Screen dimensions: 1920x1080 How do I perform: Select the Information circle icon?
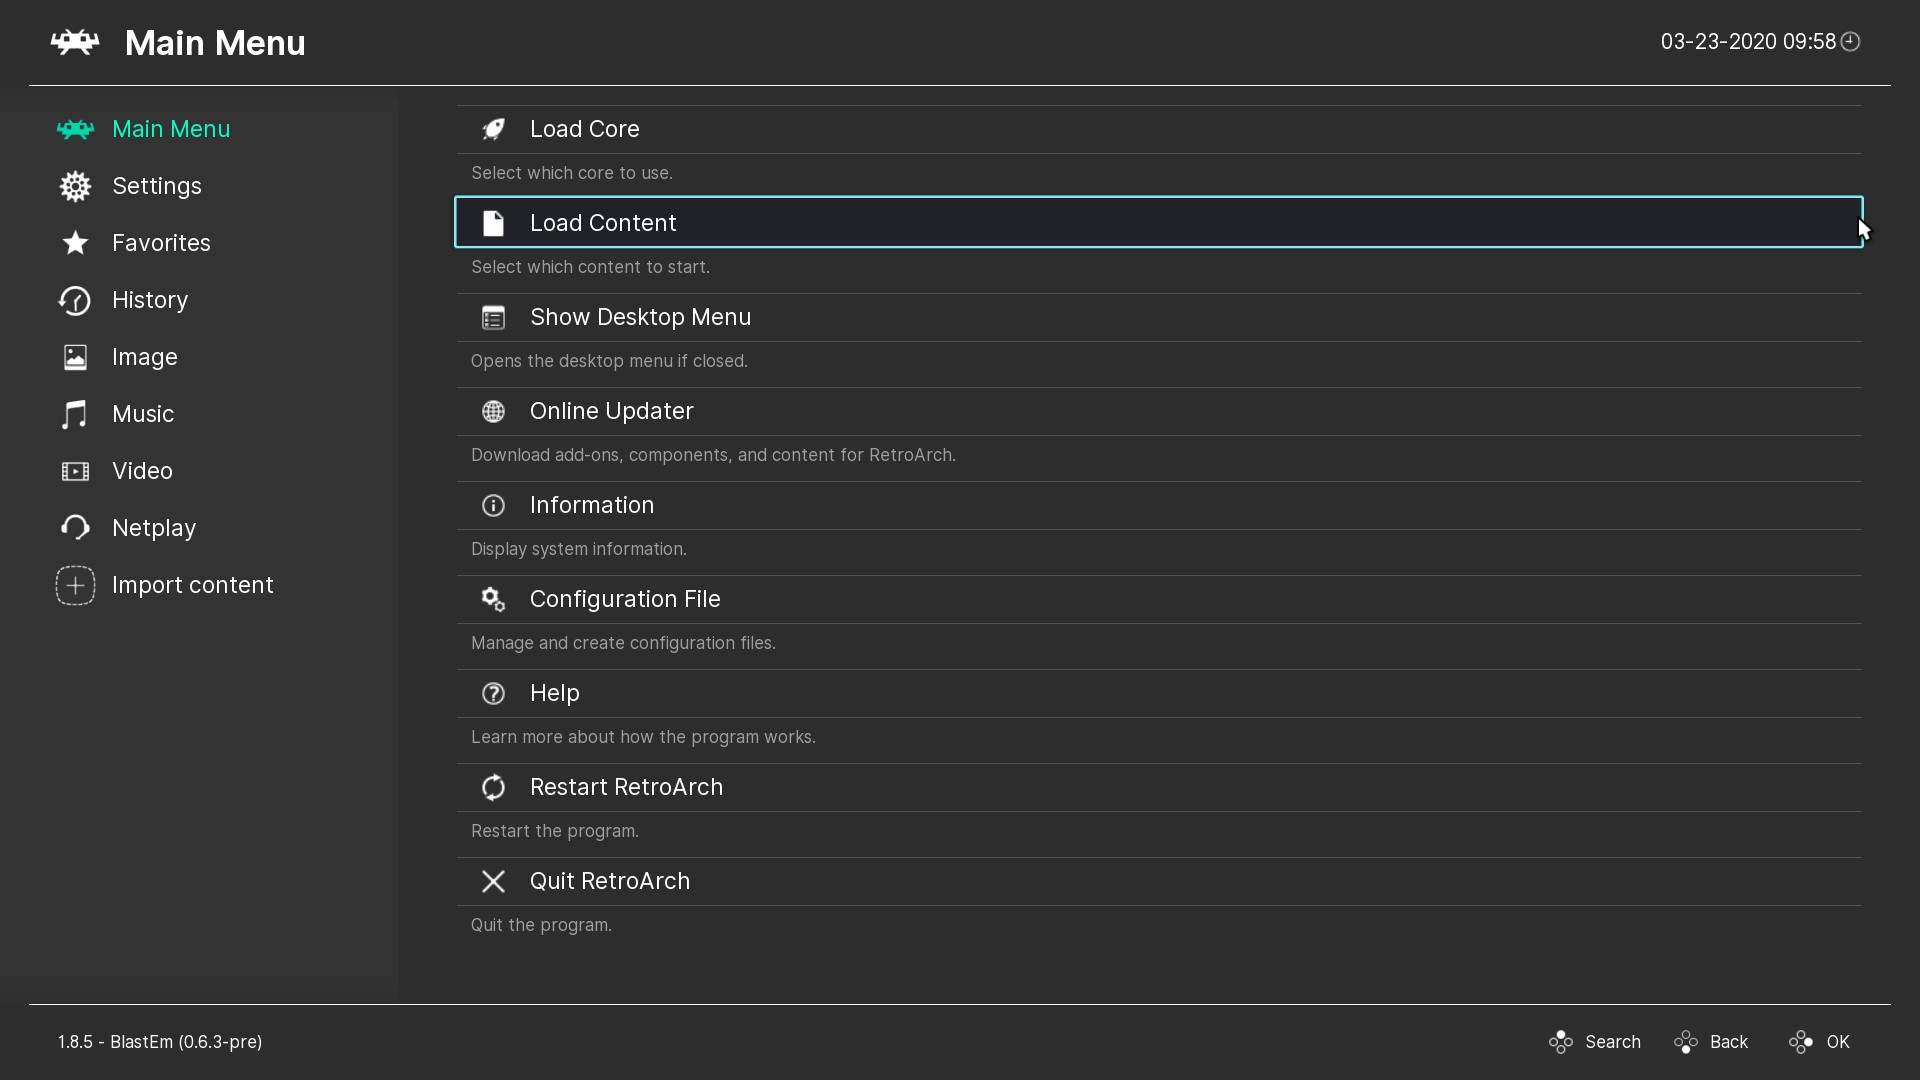tap(493, 505)
